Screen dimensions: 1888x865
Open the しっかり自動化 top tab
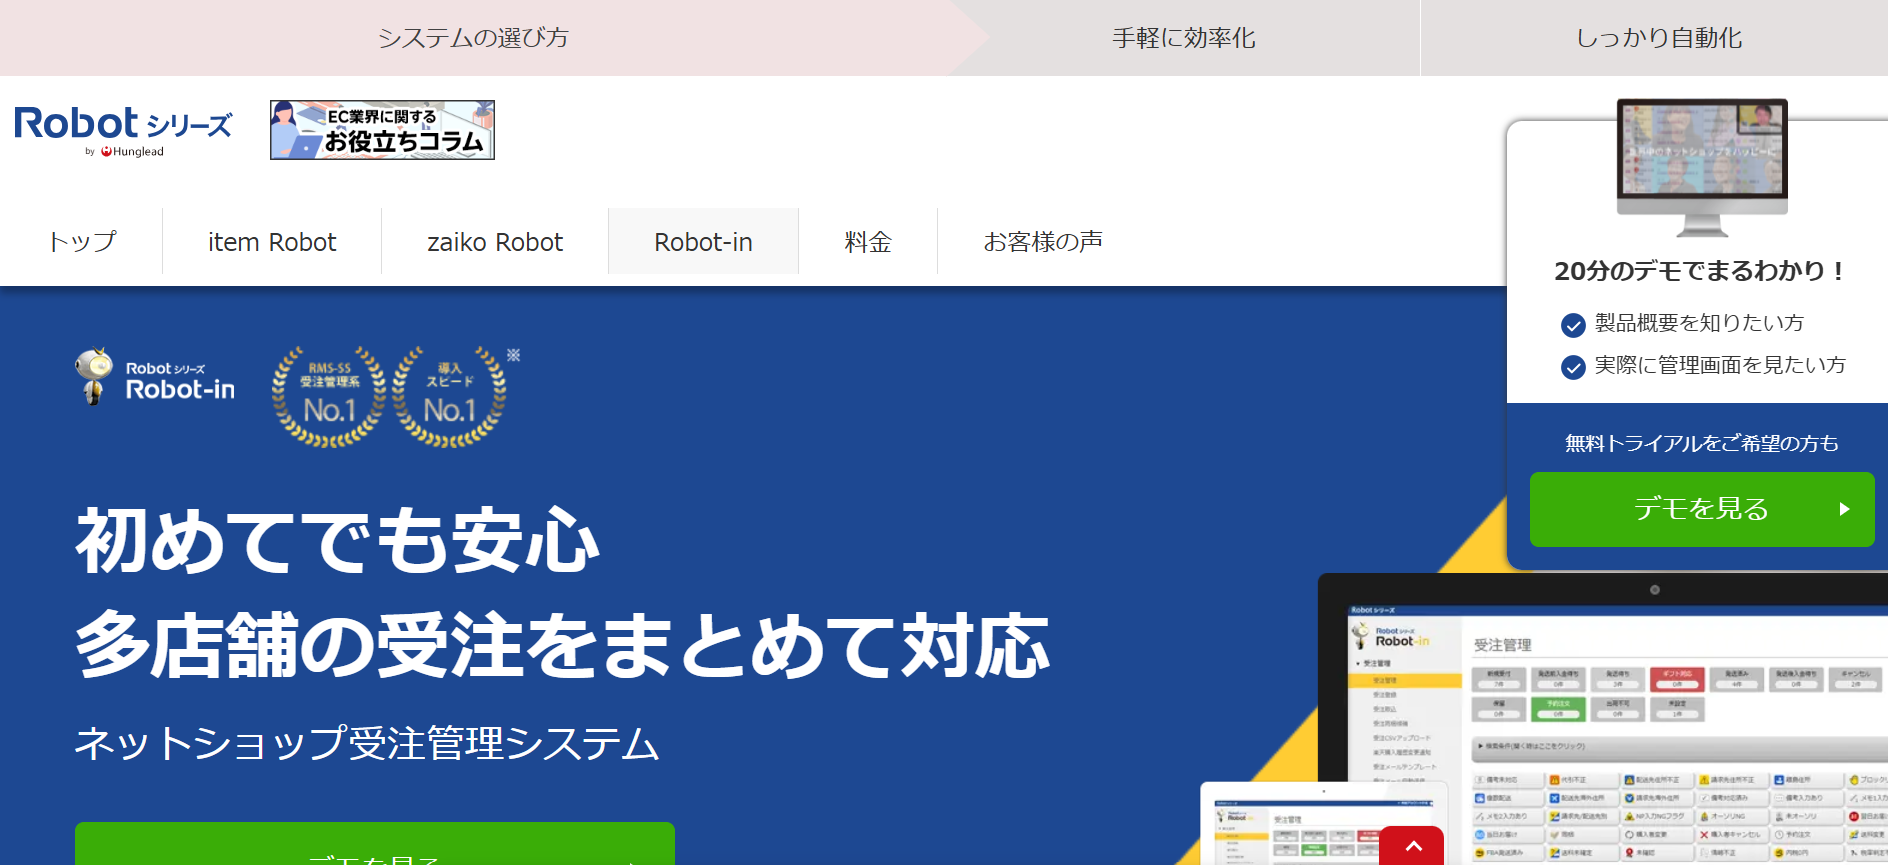pos(1659,38)
